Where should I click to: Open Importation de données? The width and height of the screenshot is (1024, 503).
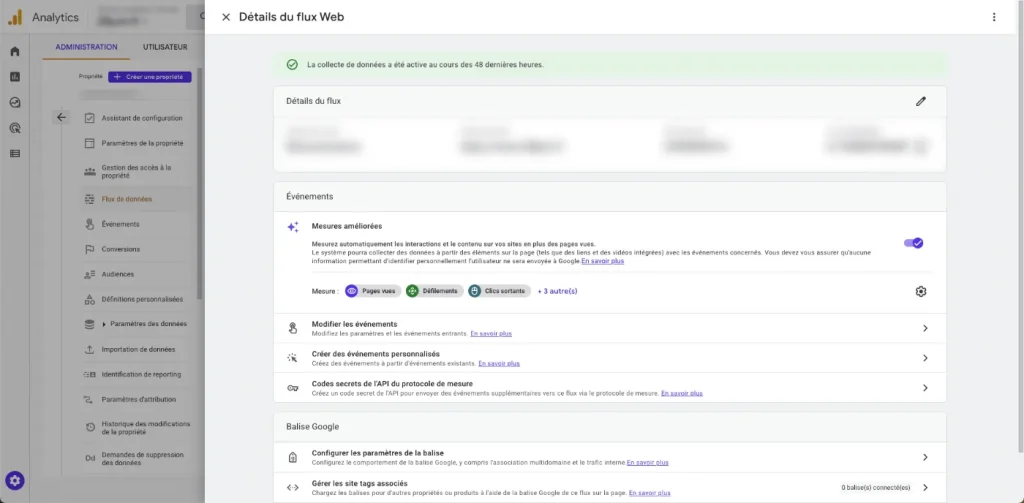pyautogui.click(x=136, y=349)
